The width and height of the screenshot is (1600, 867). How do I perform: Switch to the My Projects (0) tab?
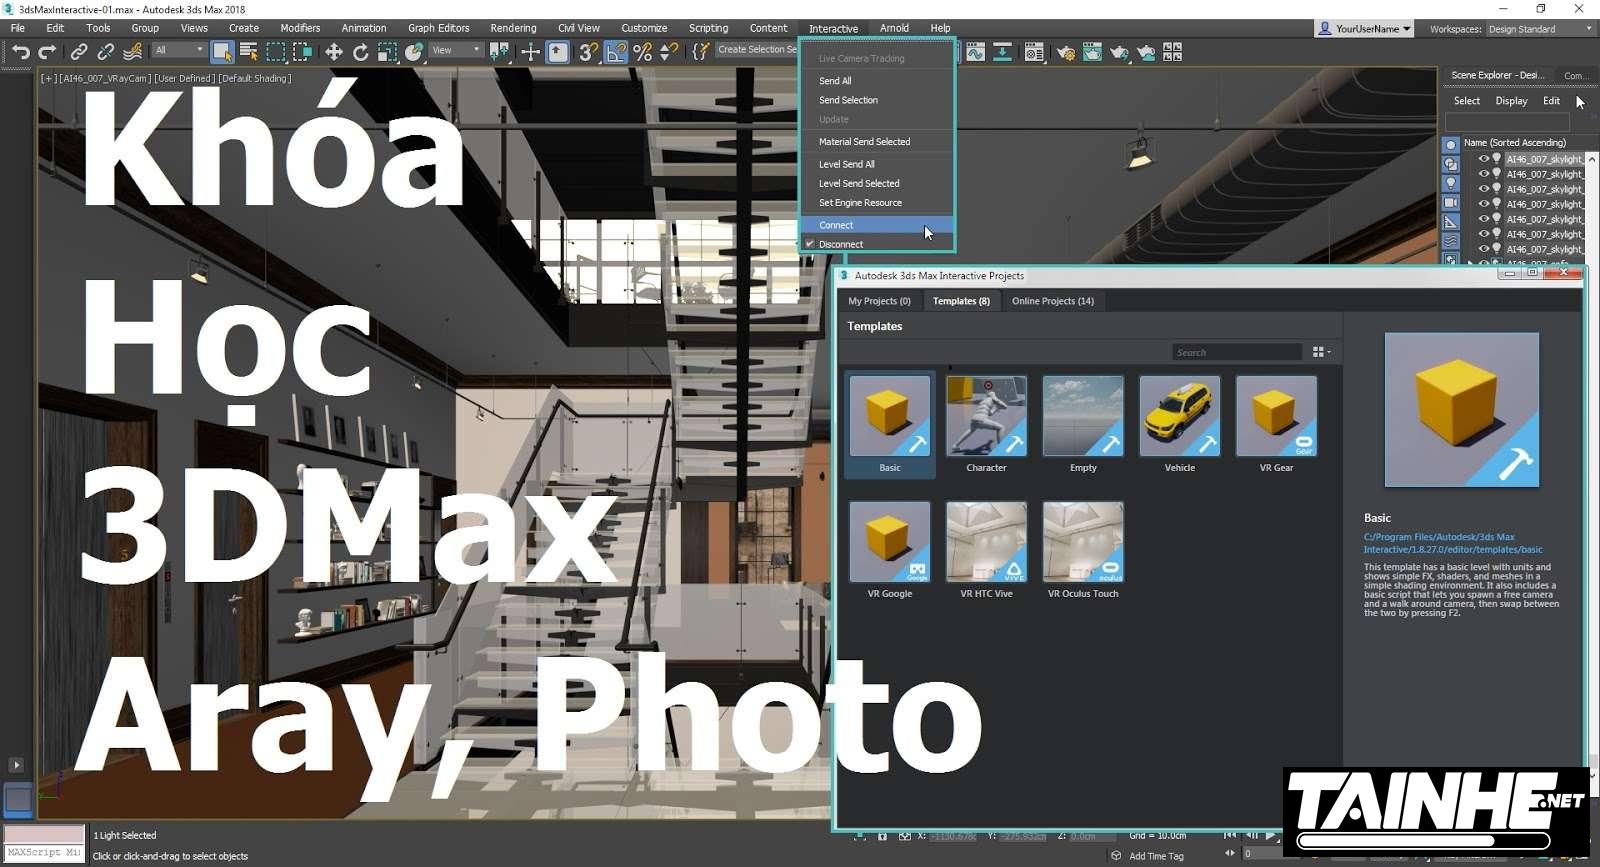[x=879, y=301]
